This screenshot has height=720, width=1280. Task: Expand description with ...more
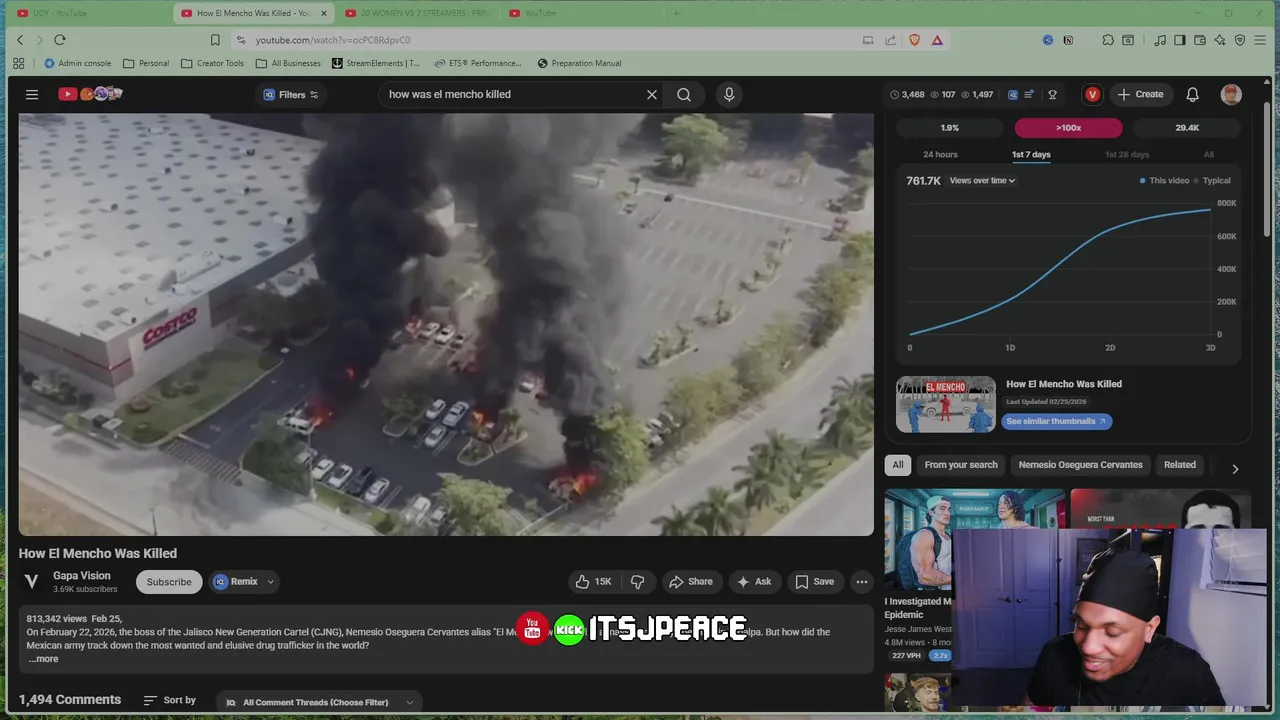pyautogui.click(x=43, y=659)
